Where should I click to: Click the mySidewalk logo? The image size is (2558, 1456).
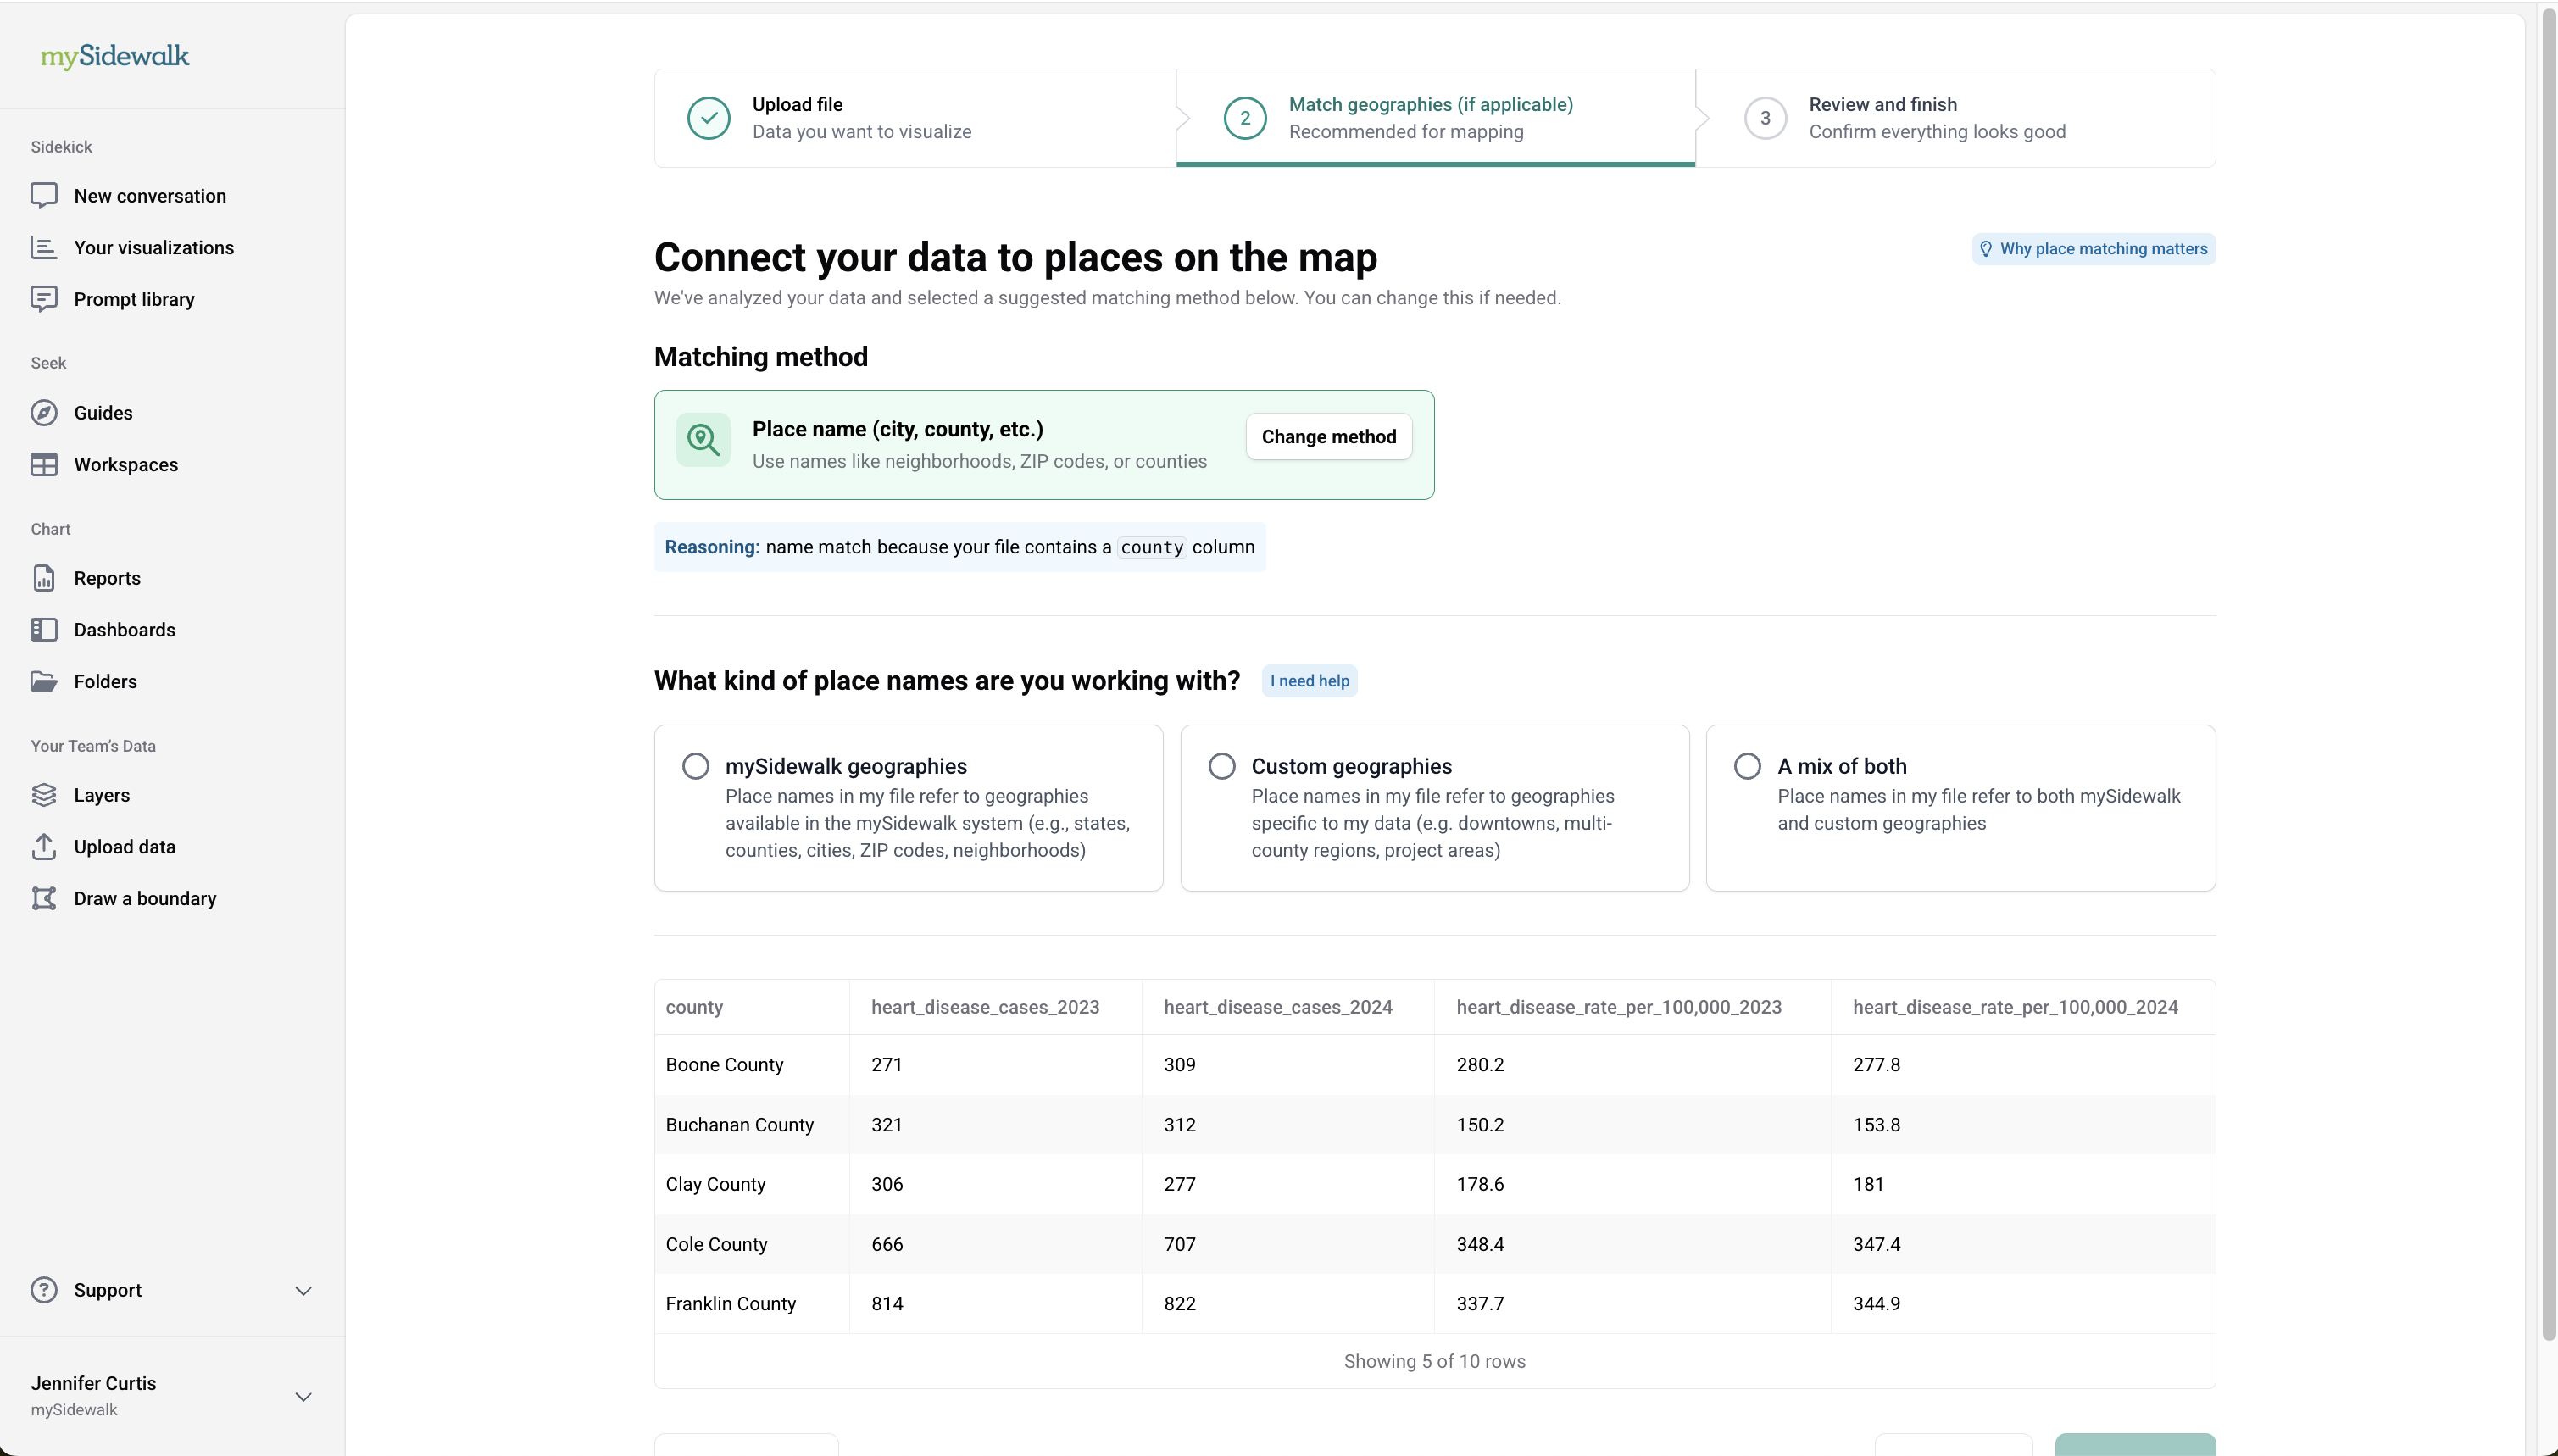(x=115, y=56)
